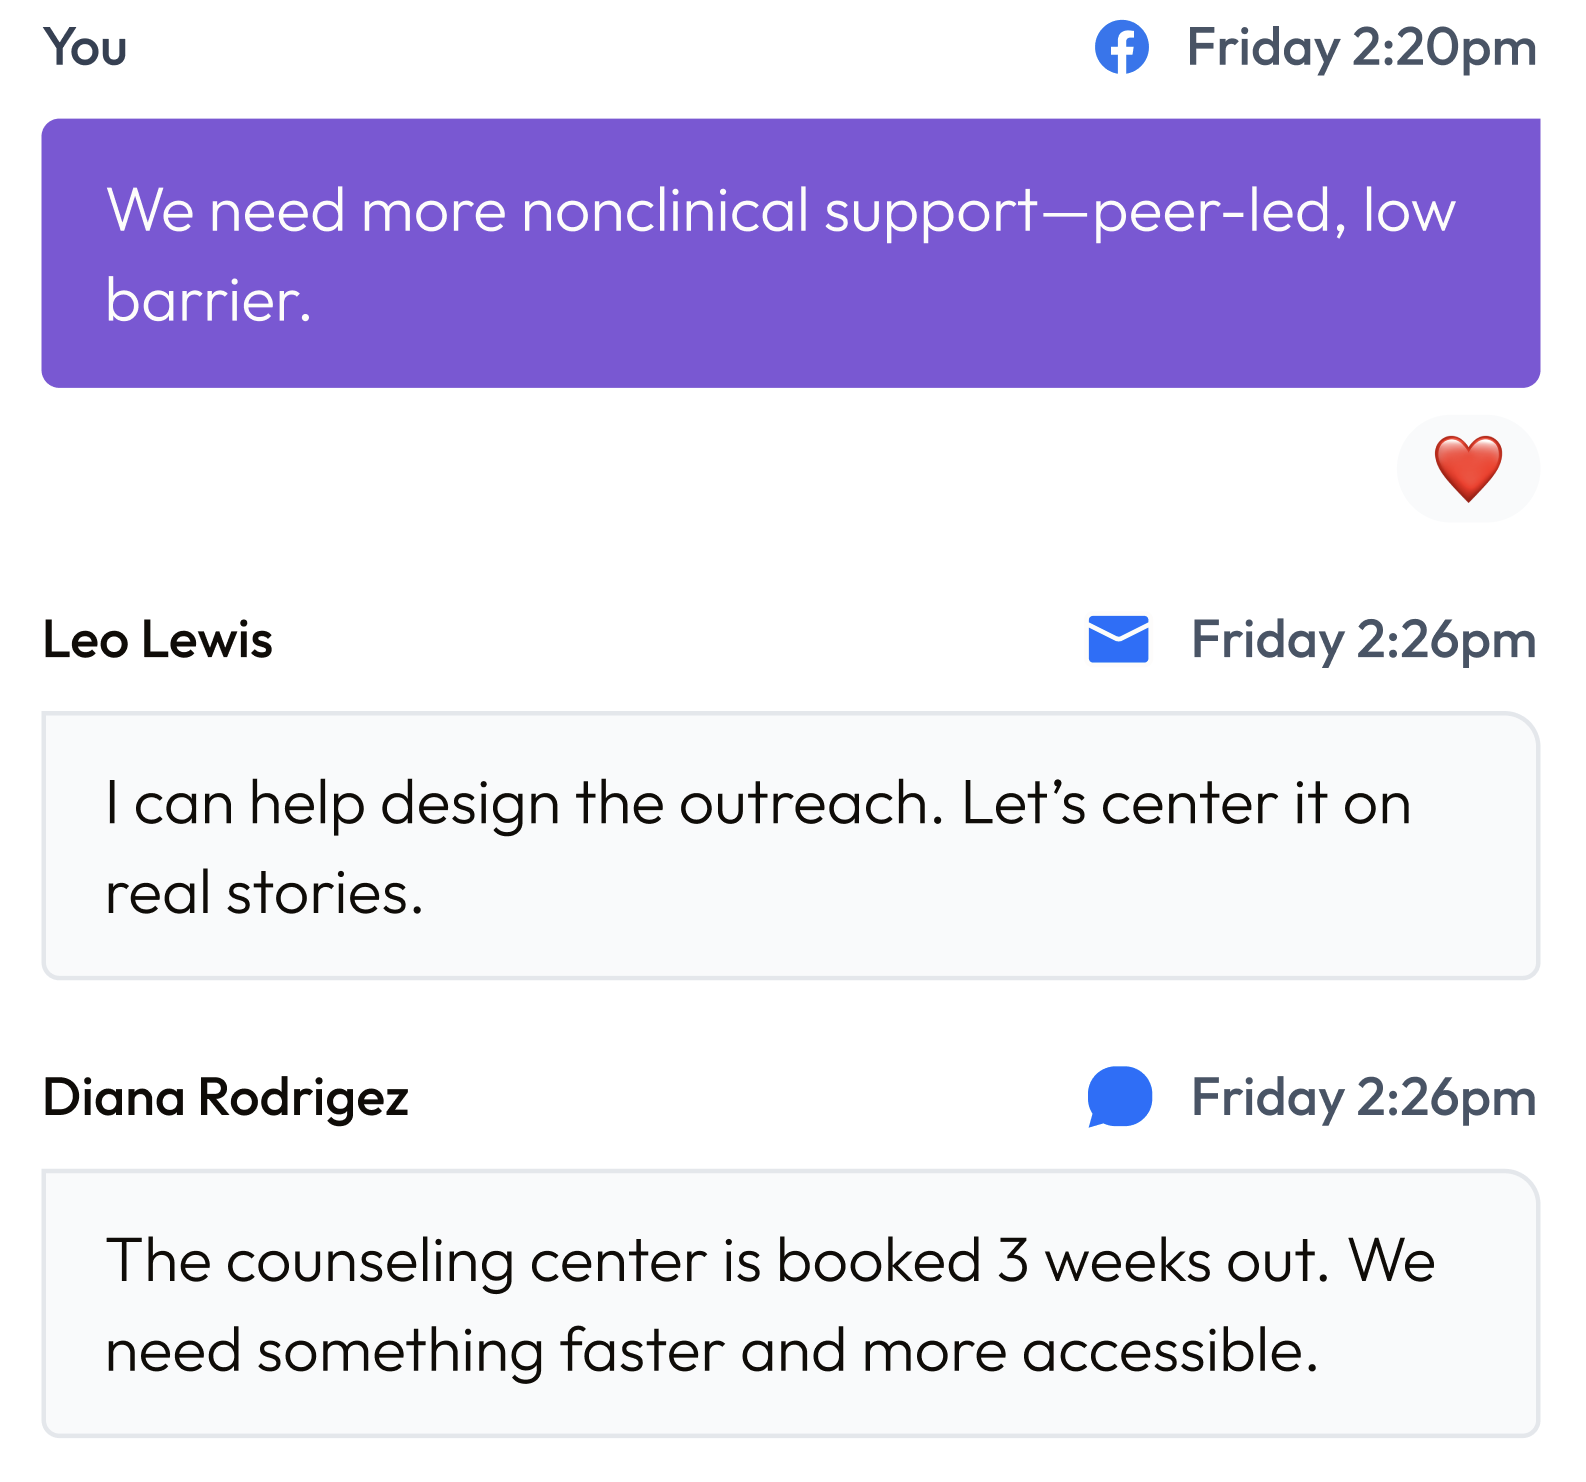Select Leo Lewis's message about outreach design
1586x1482 pixels.
click(x=790, y=846)
